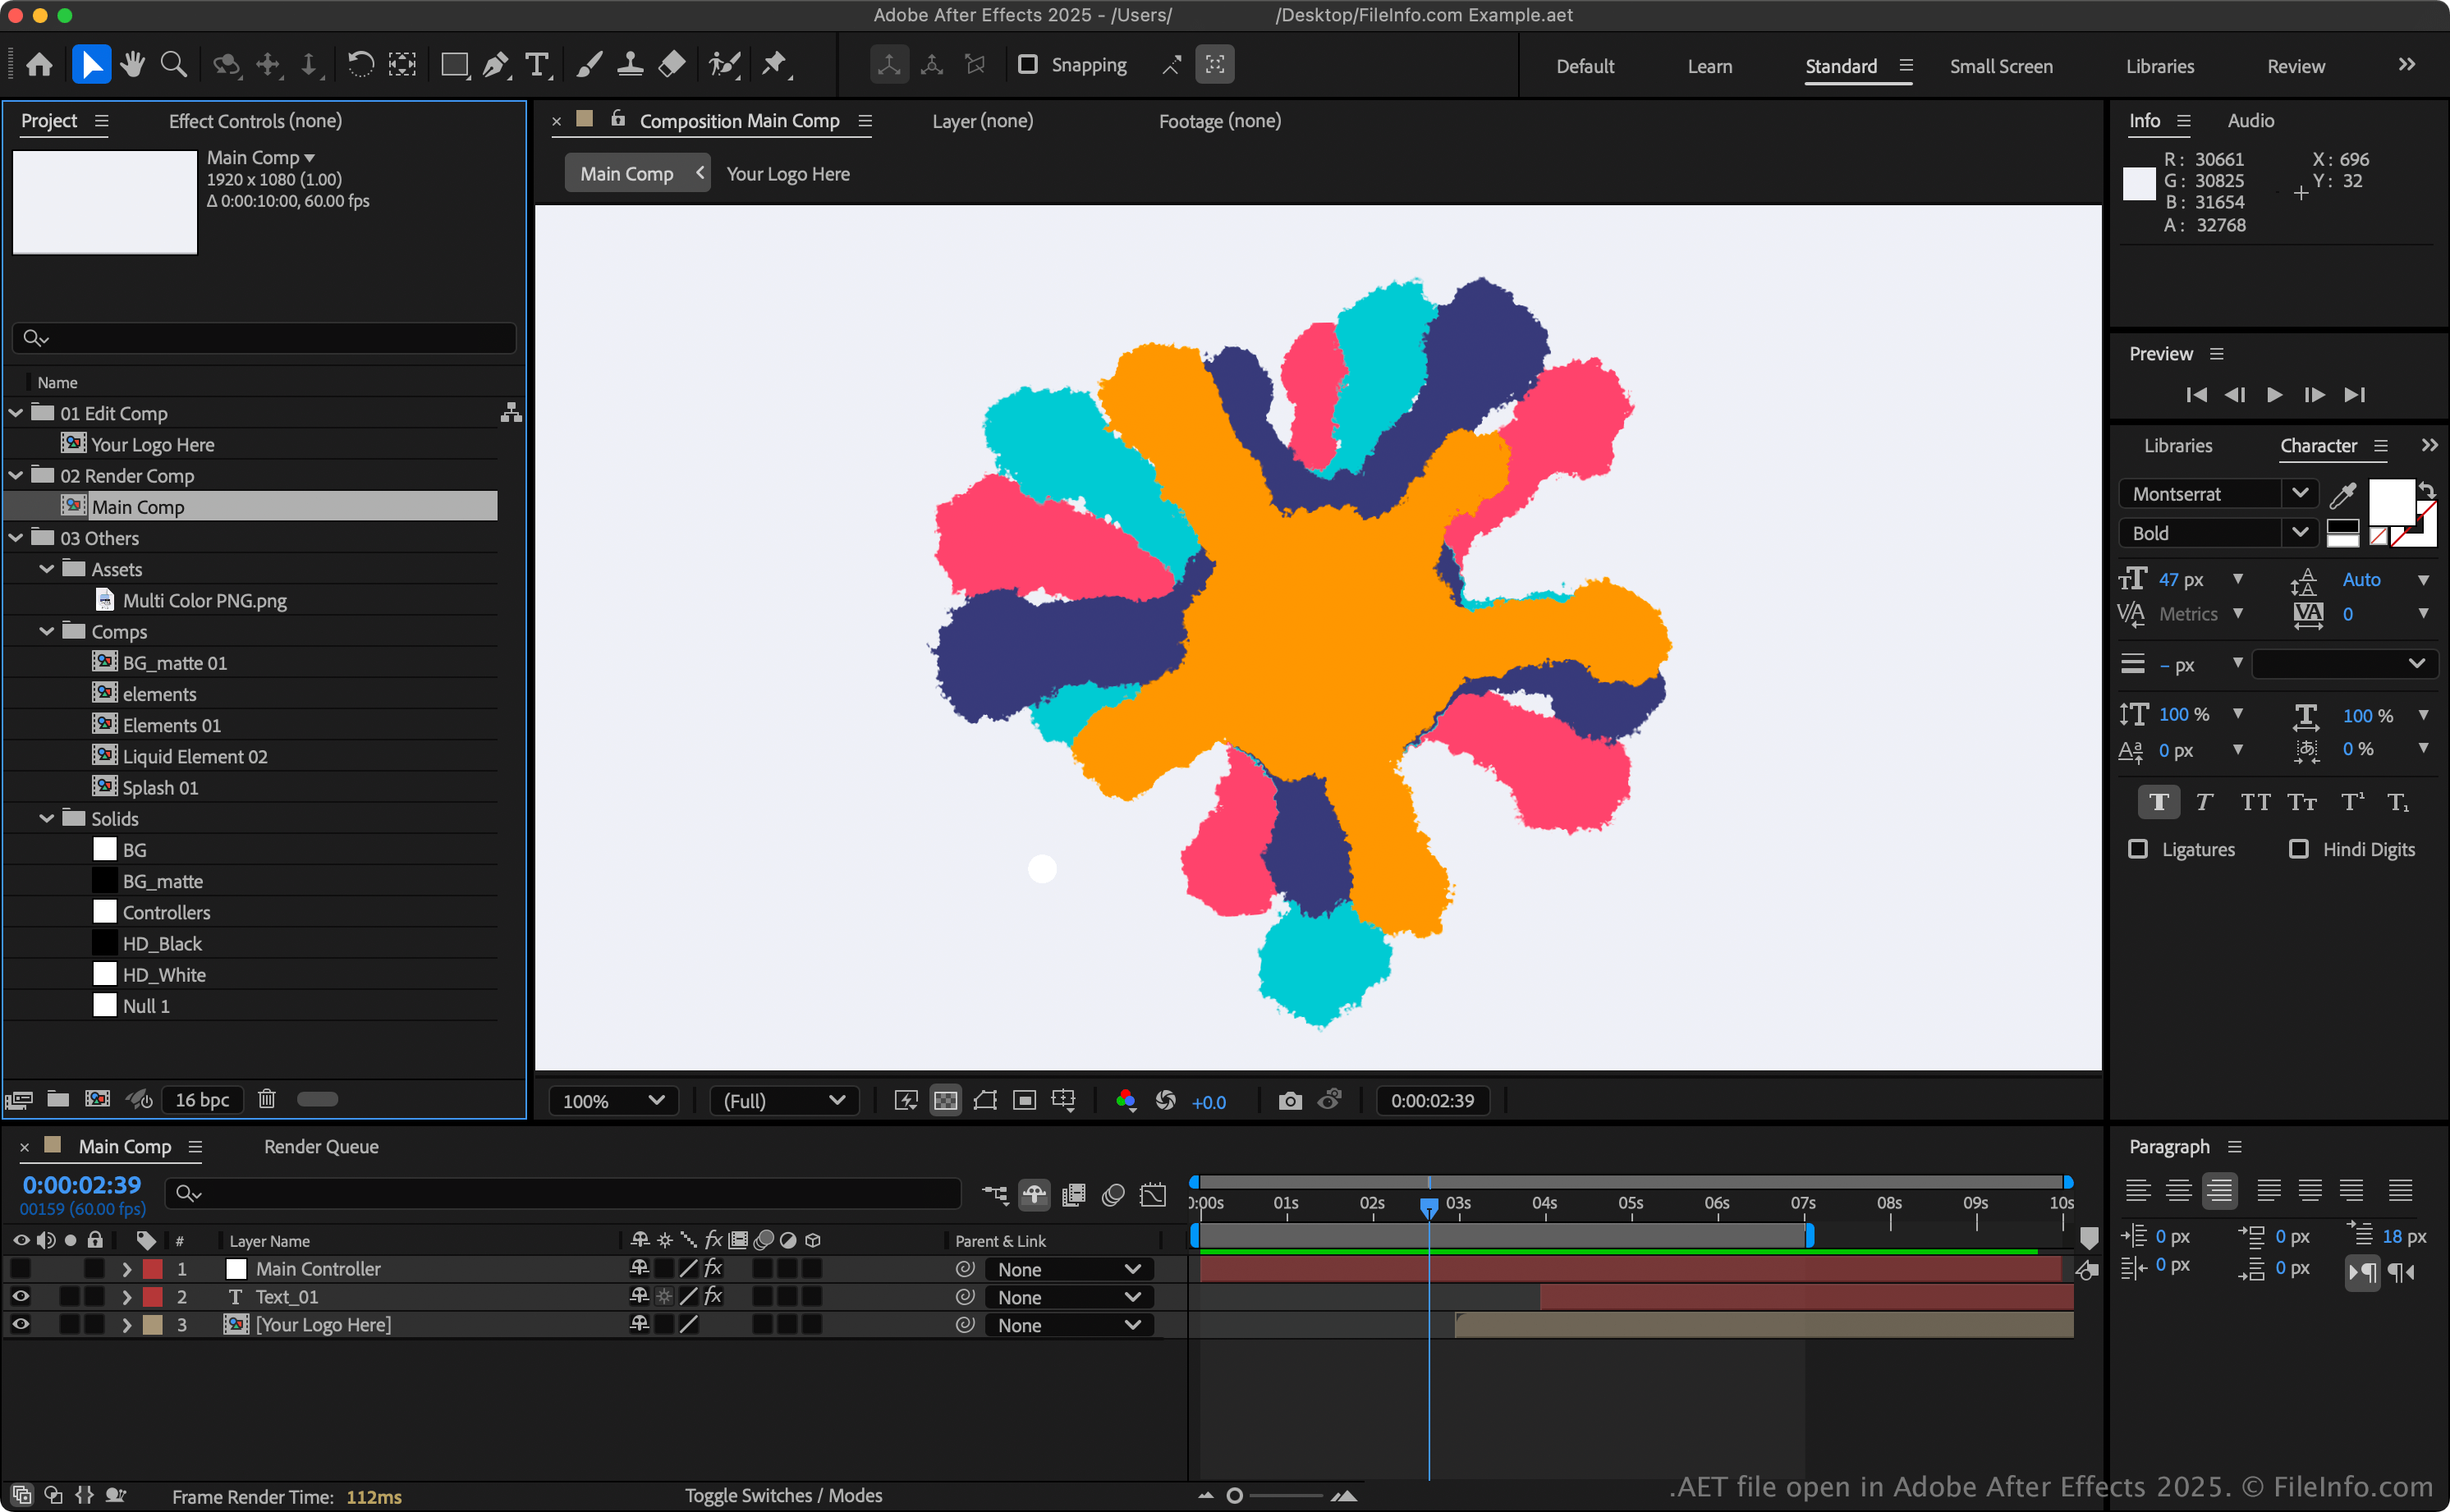2450x1512 pixels.
Task: Select the Zoom magnifier tool
Action: point(174,65)
